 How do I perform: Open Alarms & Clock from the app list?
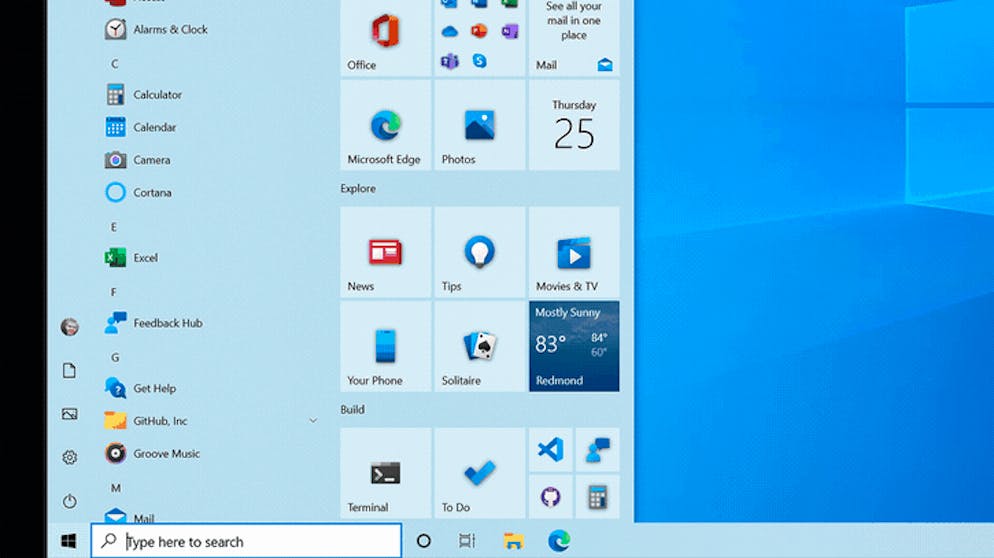click(x=157, y=29)
